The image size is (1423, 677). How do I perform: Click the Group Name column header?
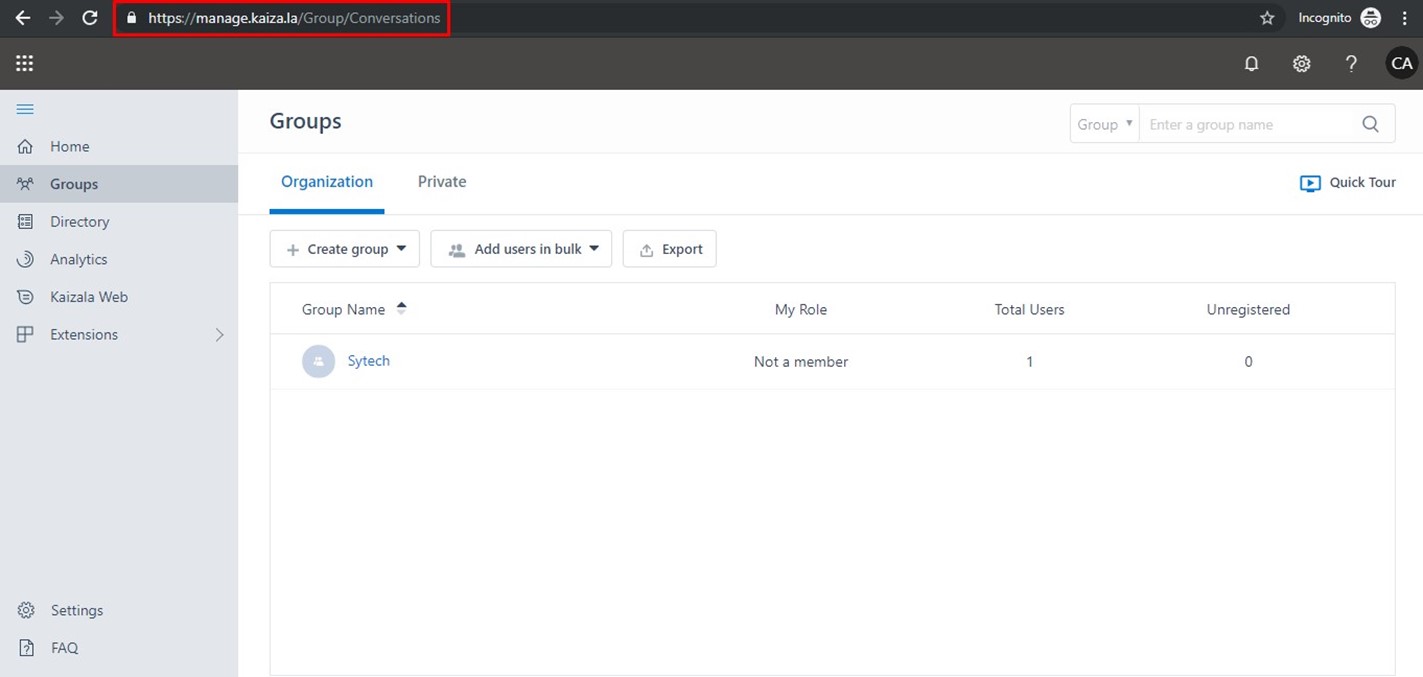[343, 310]
